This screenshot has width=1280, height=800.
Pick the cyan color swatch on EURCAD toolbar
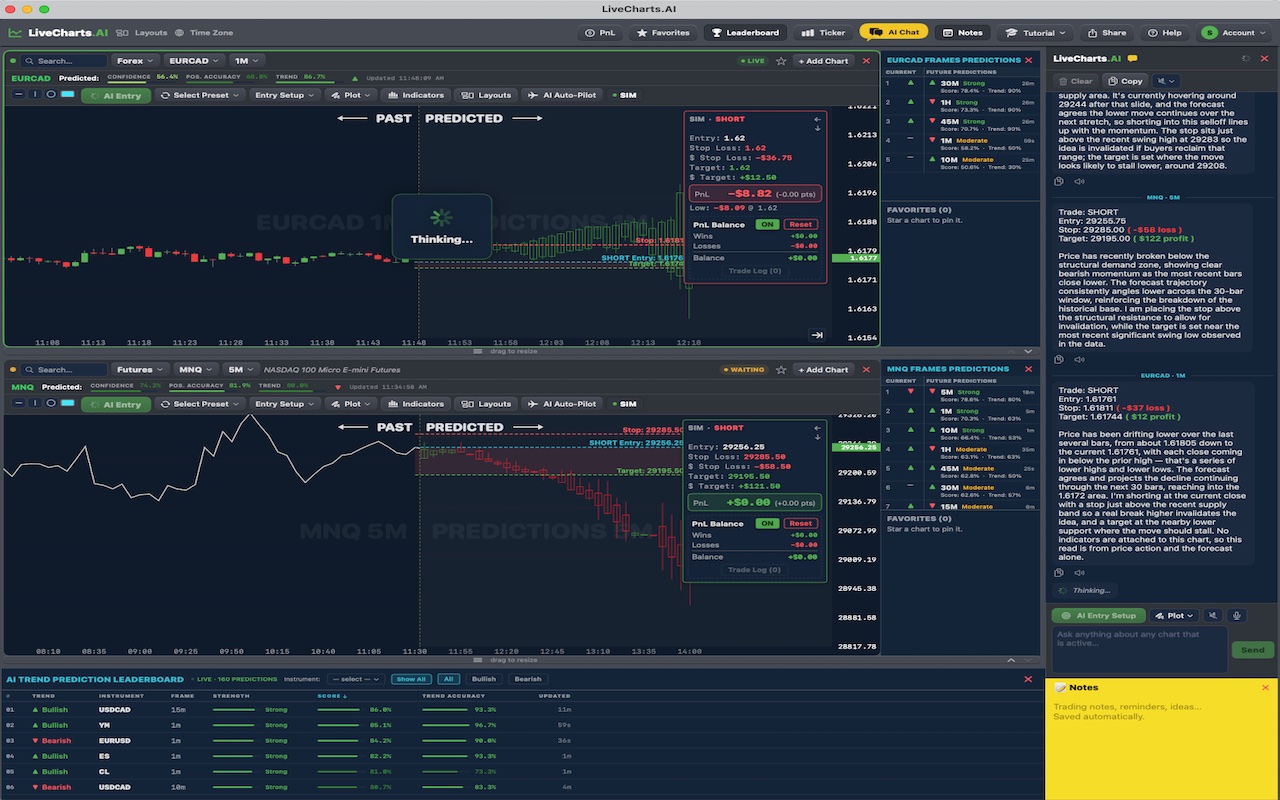pyautogui.click(x=67, y=95)
